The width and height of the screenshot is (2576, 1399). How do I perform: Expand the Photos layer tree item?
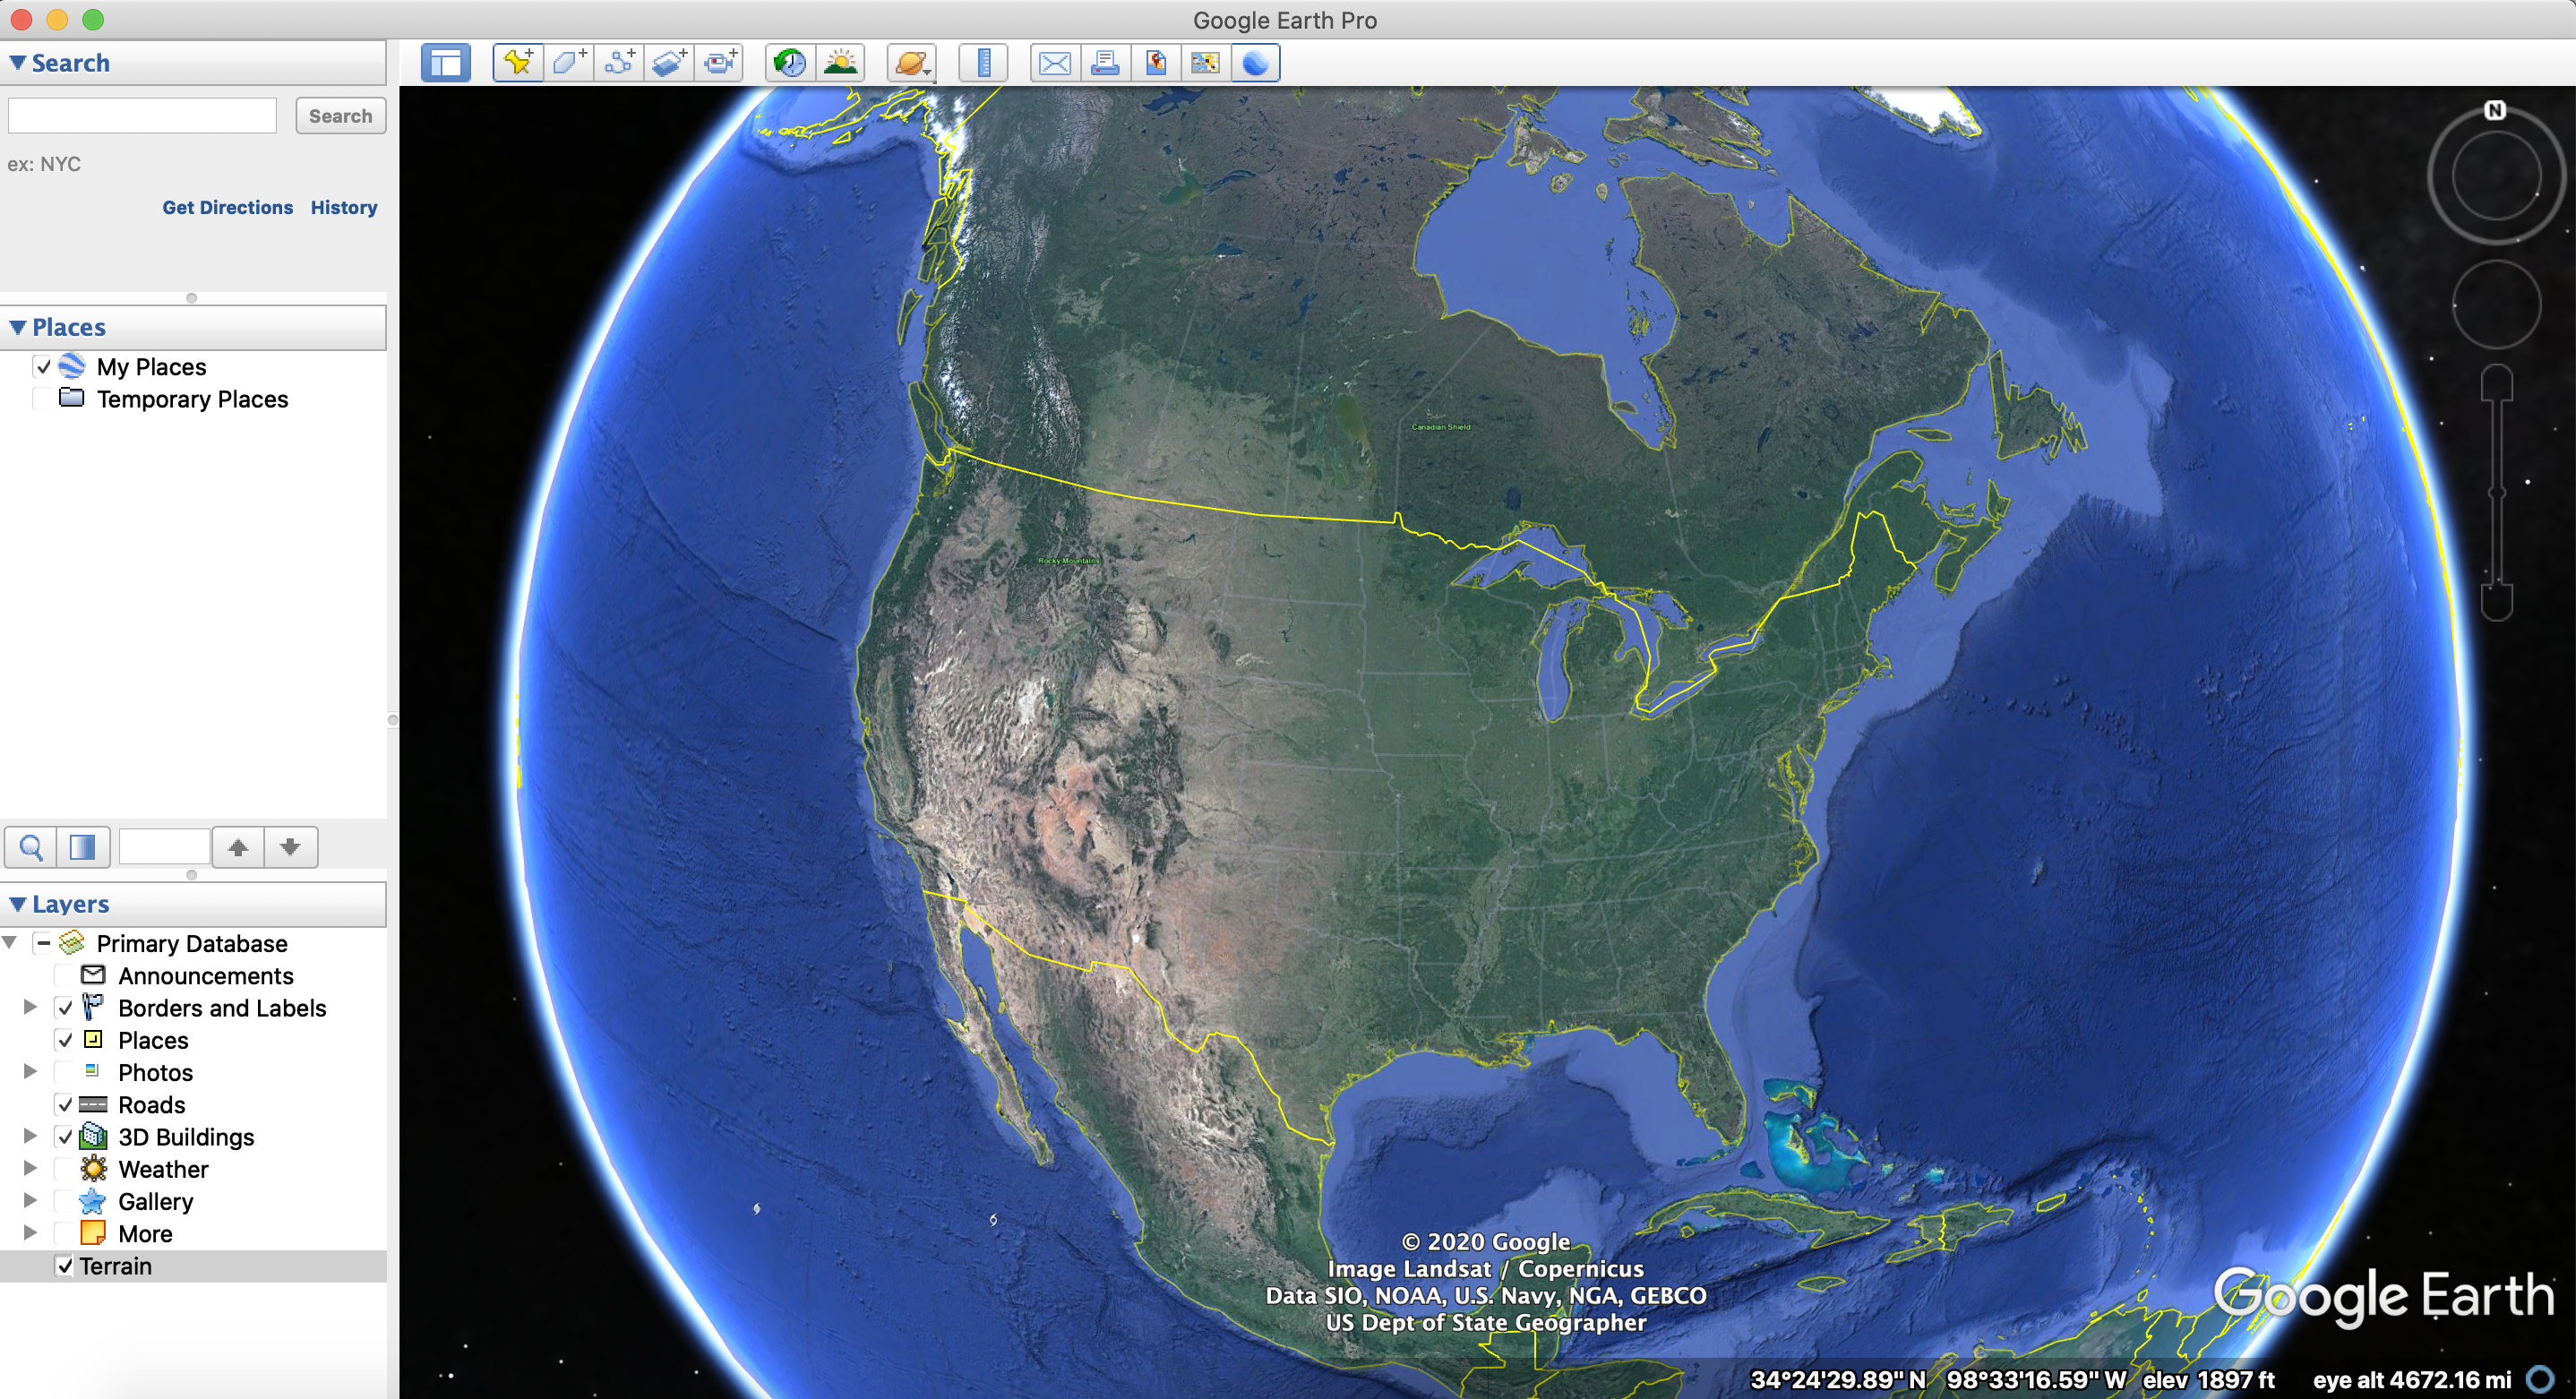tap(30, 1072)
